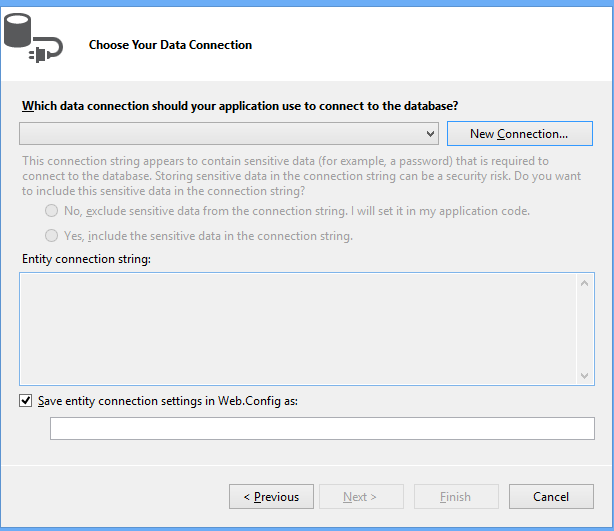Select 'Yes, include the sensitive data' option

coord(52,236)
